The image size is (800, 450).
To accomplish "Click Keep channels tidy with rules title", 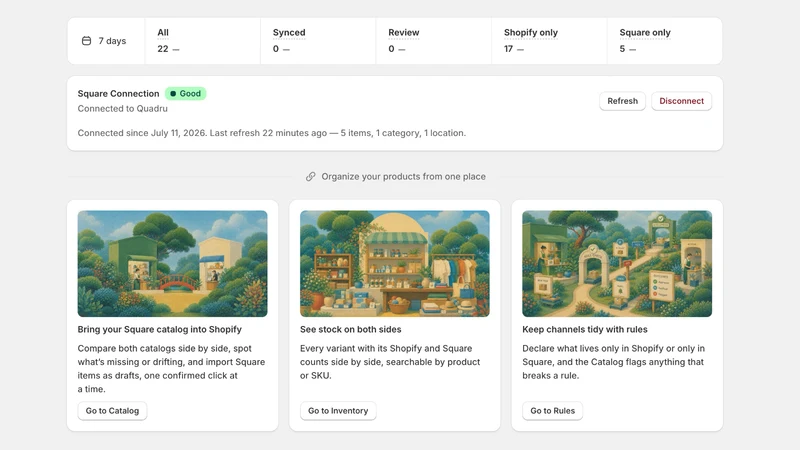I will pyautogui.click(x=585, y=330).
